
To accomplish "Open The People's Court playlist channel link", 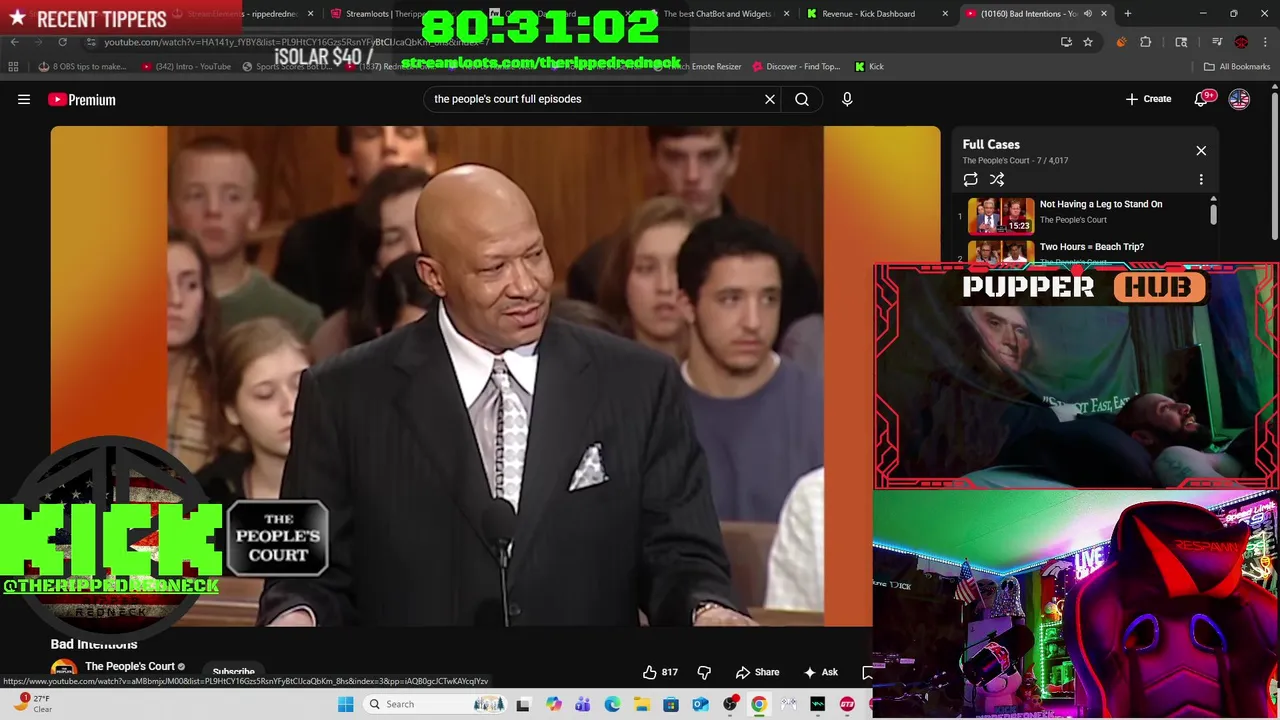I will click(996, 160).
